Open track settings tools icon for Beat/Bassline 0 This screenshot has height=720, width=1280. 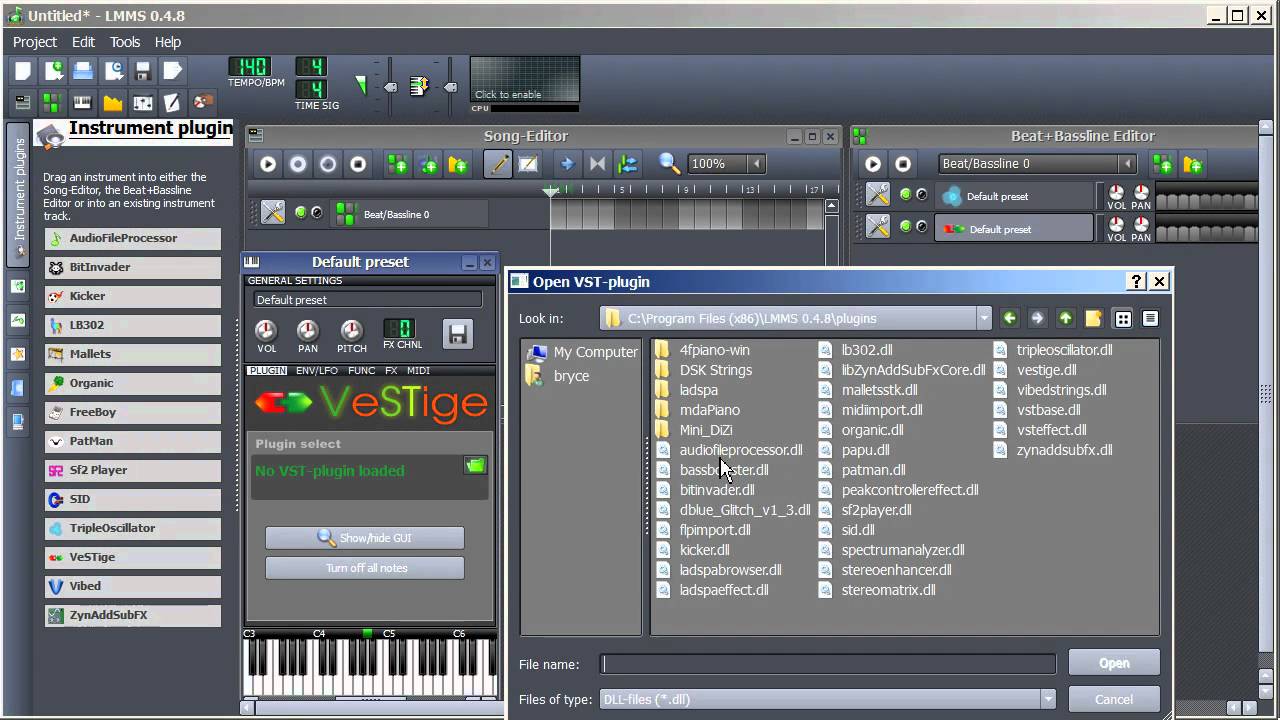point(273,213)
